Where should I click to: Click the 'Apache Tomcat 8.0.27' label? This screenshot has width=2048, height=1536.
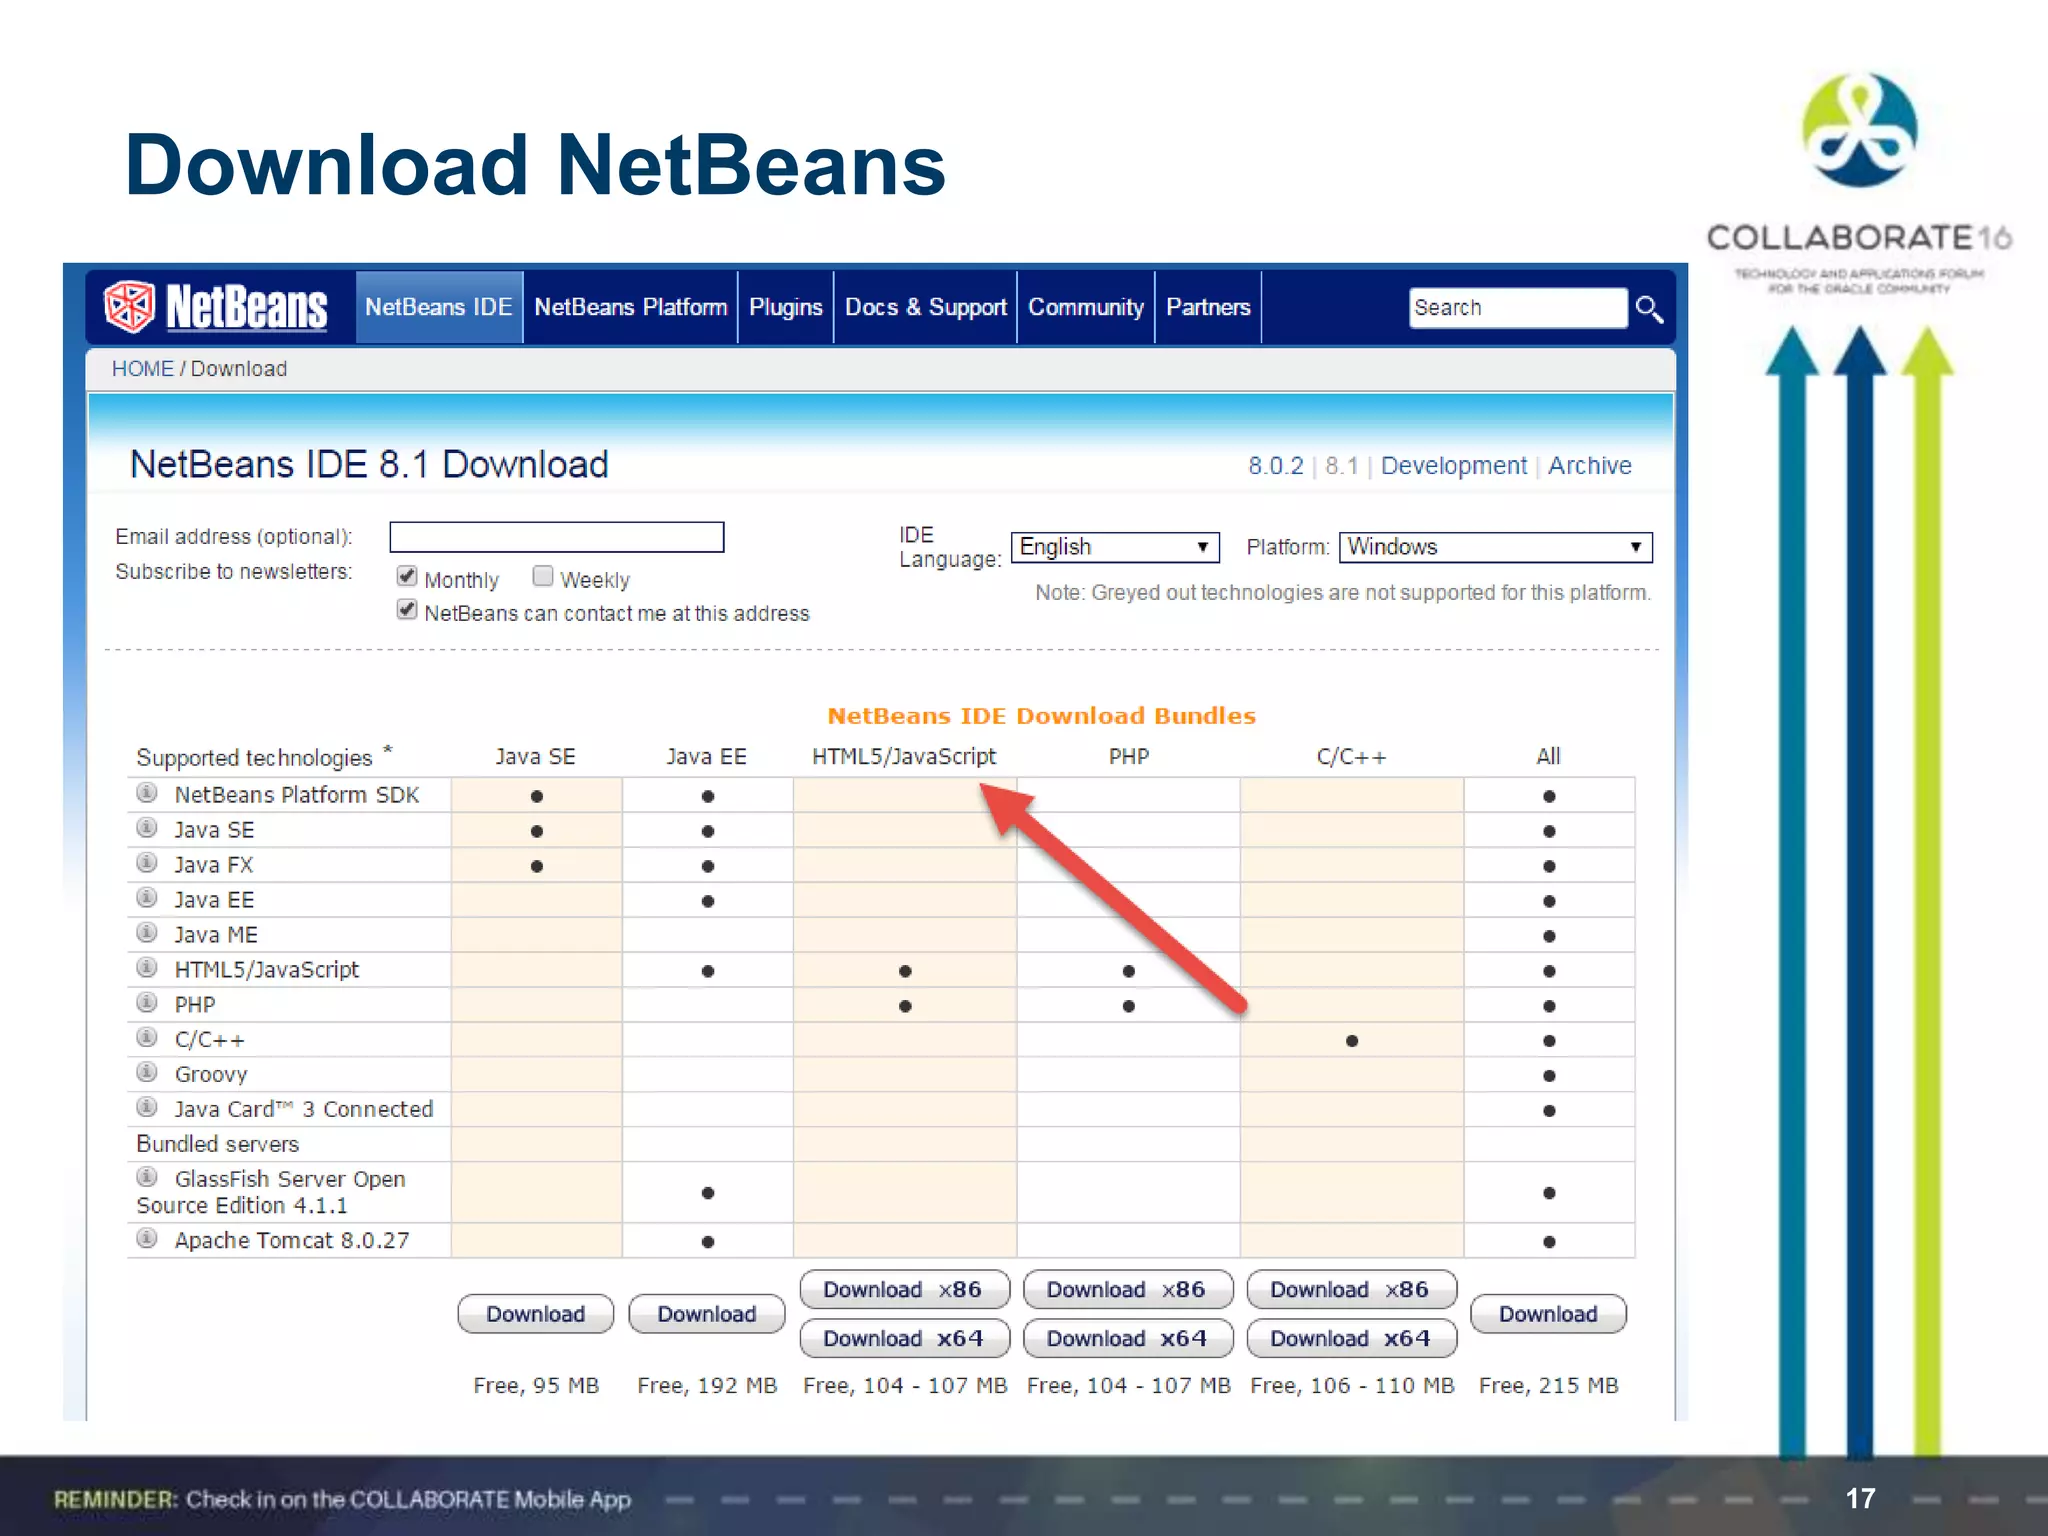[x=292, y=1241]
